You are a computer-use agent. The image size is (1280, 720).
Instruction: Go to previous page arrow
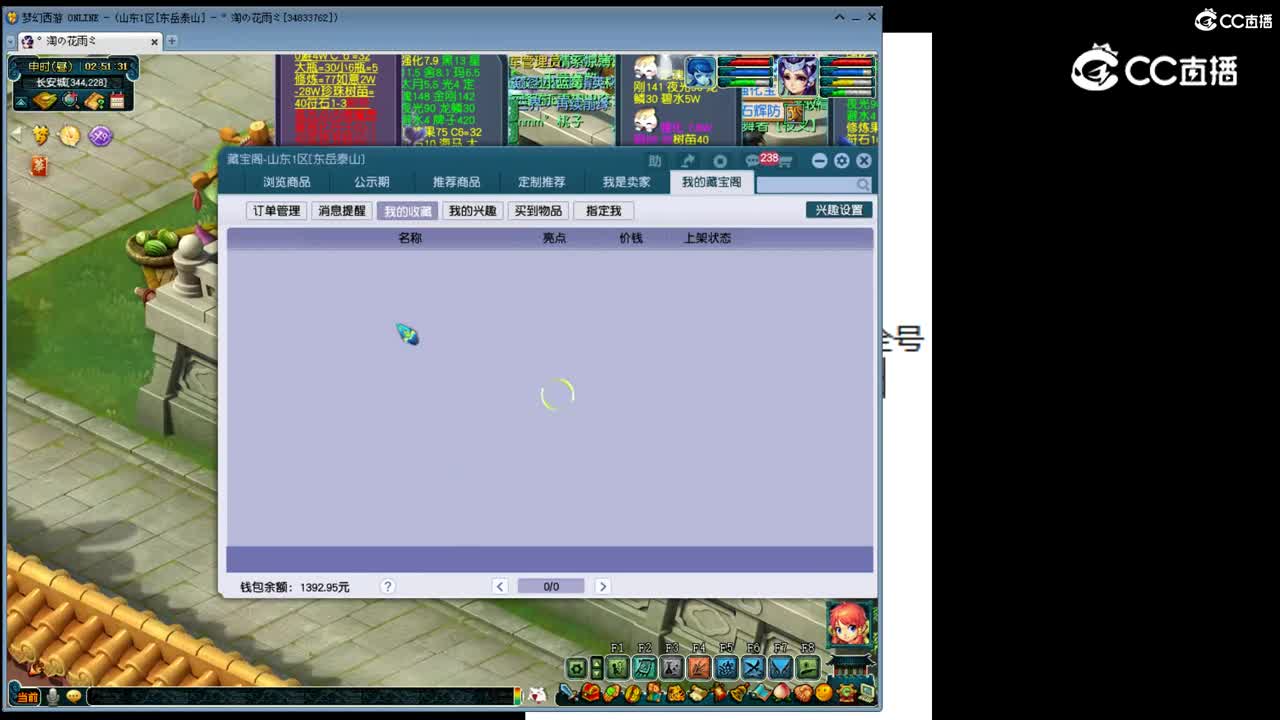click(500, 587)
